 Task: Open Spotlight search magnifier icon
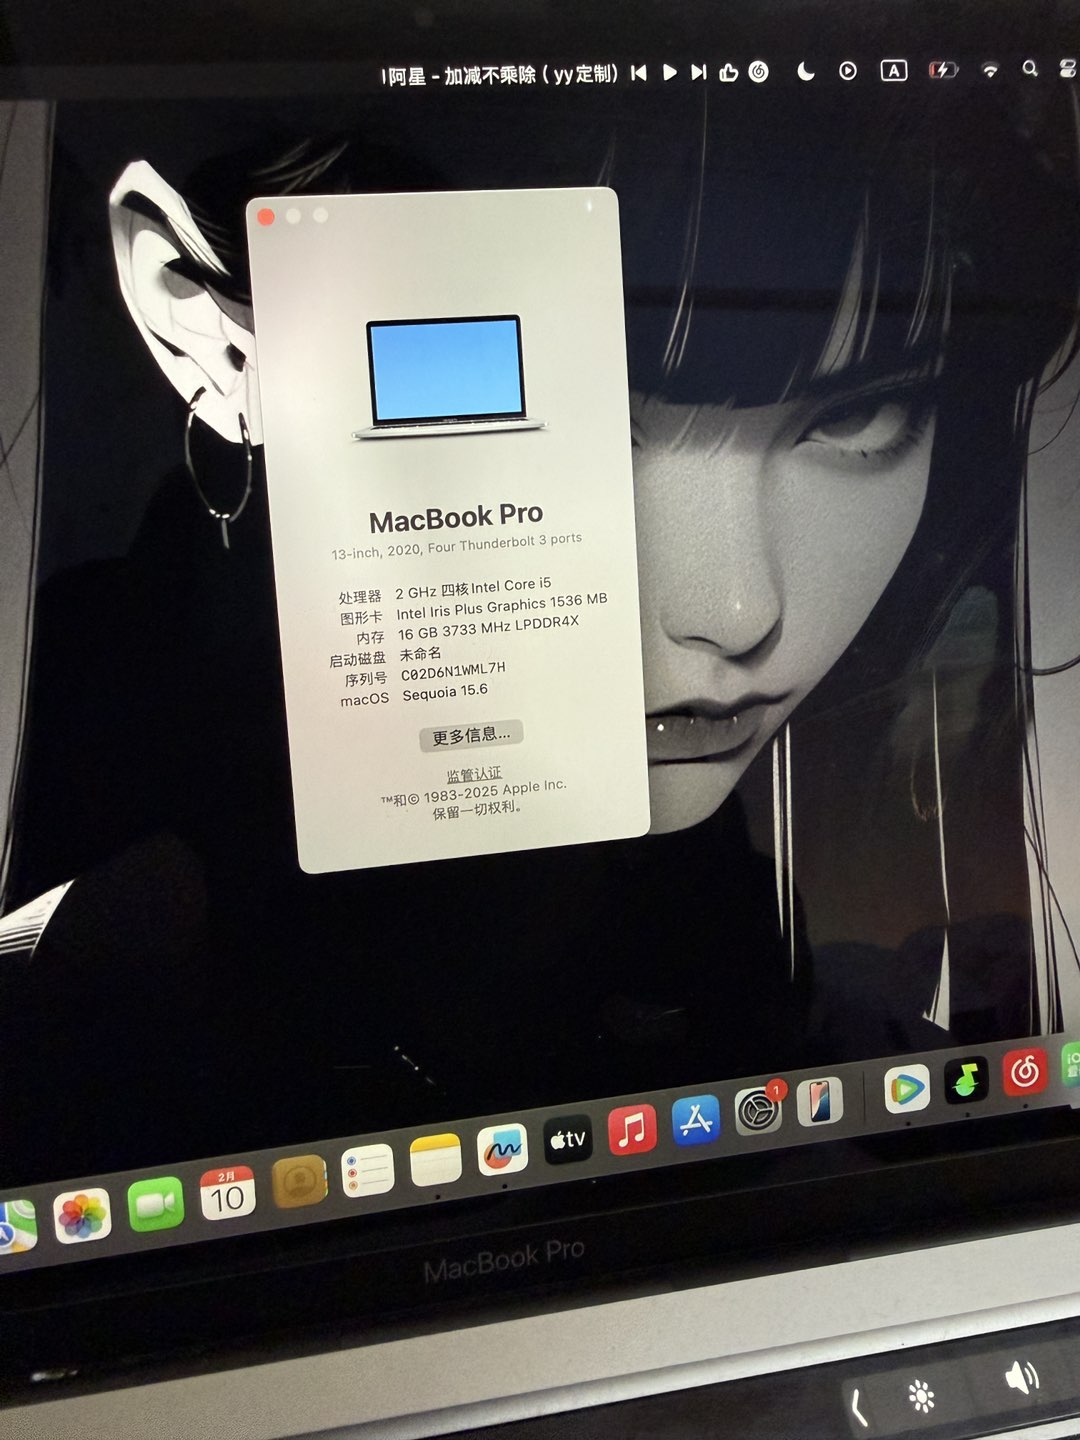1030,69
